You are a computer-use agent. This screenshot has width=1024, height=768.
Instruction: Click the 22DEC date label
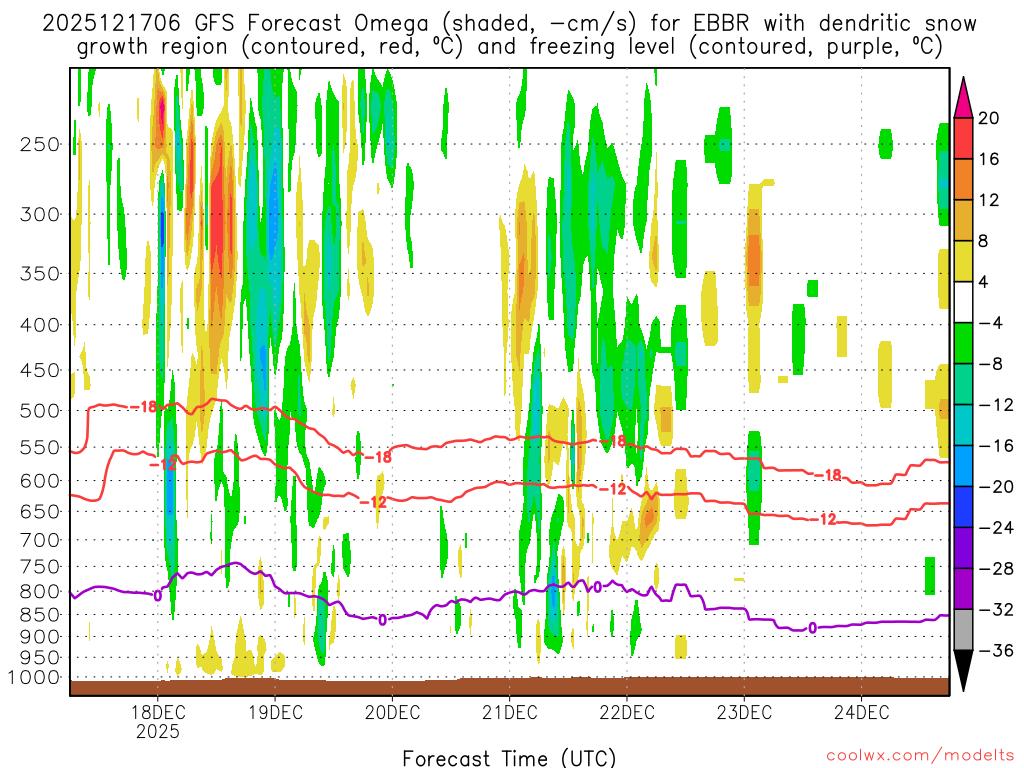[x=627, y=712]
